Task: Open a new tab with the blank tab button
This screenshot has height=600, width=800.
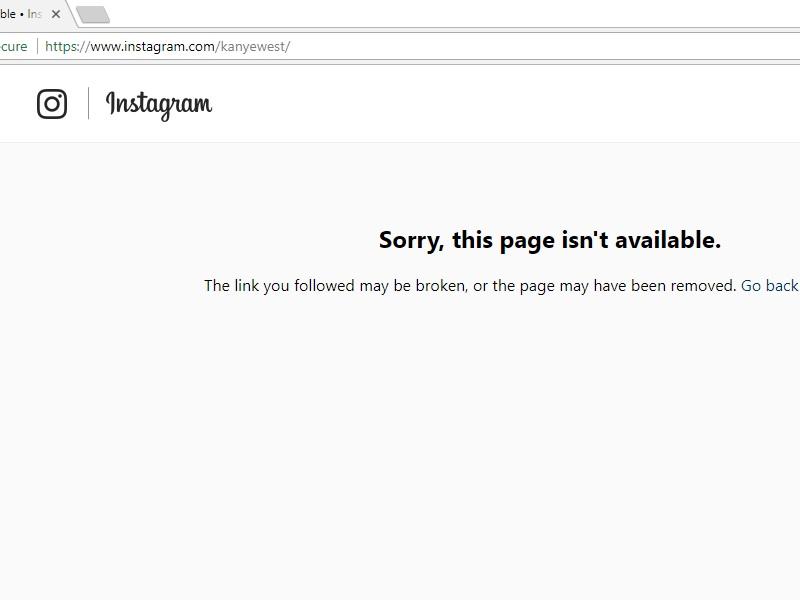Action: [93, 15]
